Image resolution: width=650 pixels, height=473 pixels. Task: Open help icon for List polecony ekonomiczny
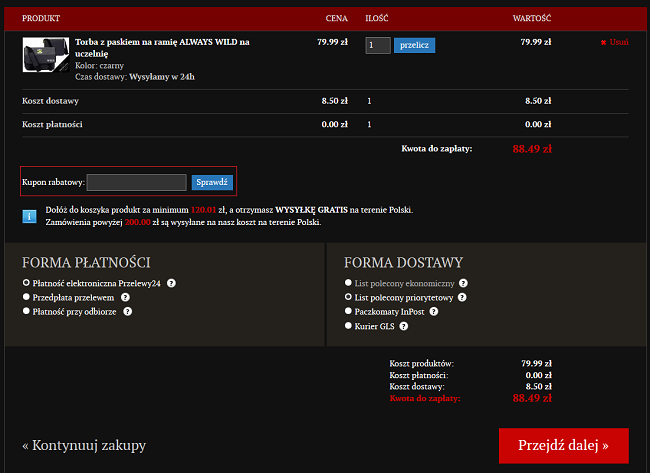pyautogui.click(x=463, y=283)
